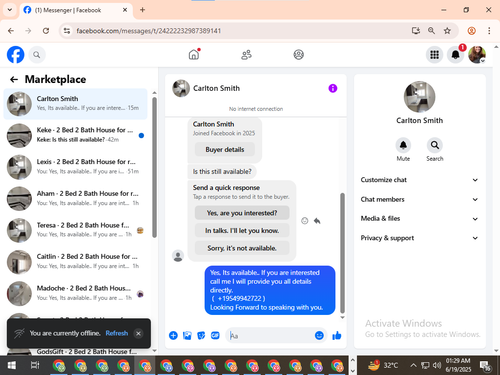The image size is (500, 375).
Task: Dismiss the offline notification
Action: 138,333
